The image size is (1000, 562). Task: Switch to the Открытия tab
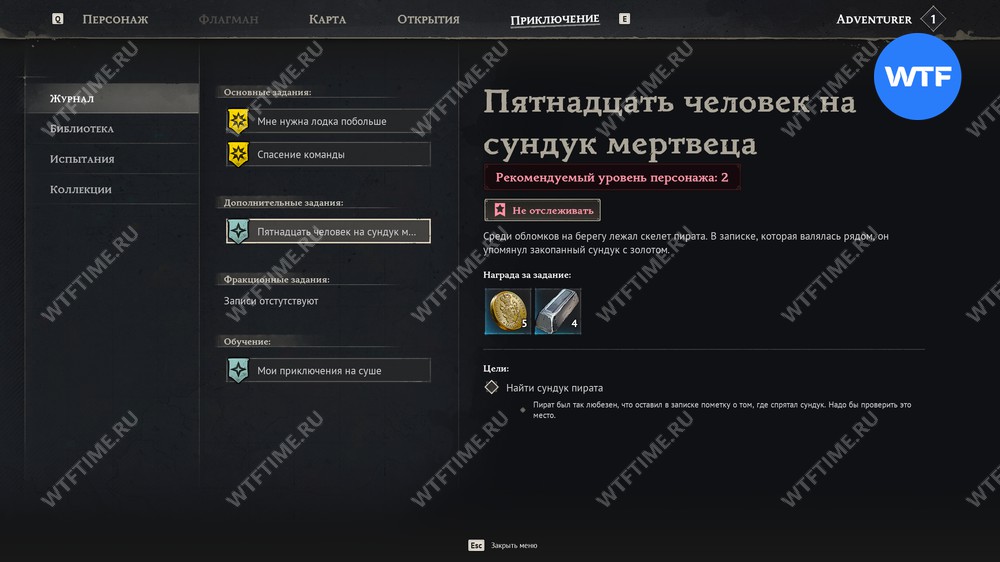pyautogui.click(x=428, y=19)
